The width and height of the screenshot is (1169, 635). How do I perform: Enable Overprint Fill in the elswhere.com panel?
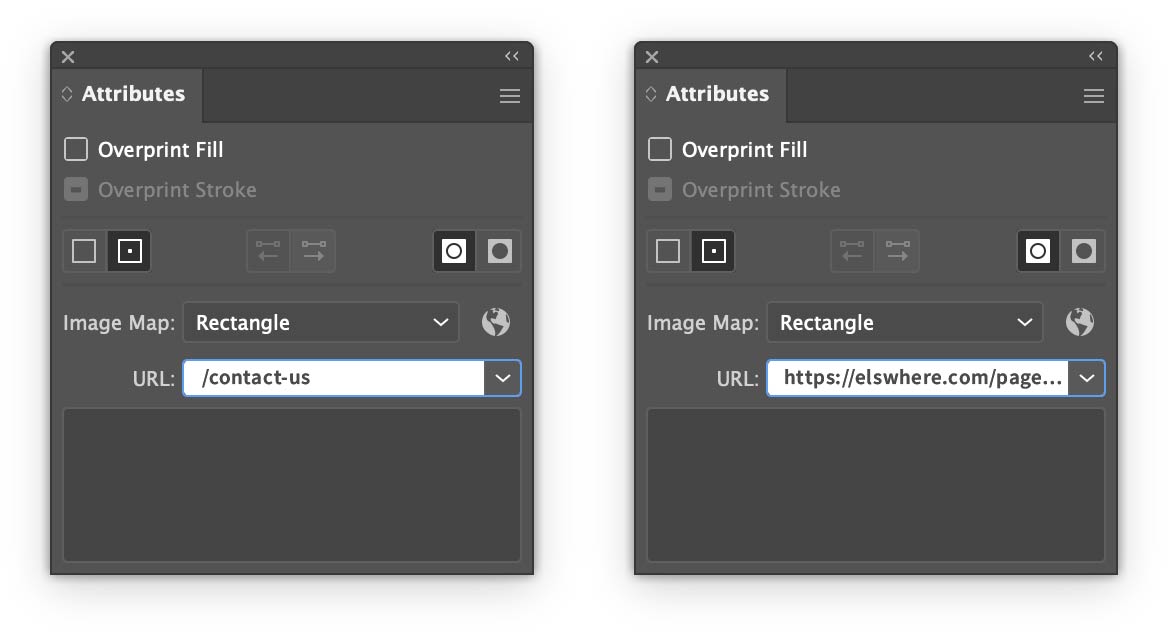660,150
